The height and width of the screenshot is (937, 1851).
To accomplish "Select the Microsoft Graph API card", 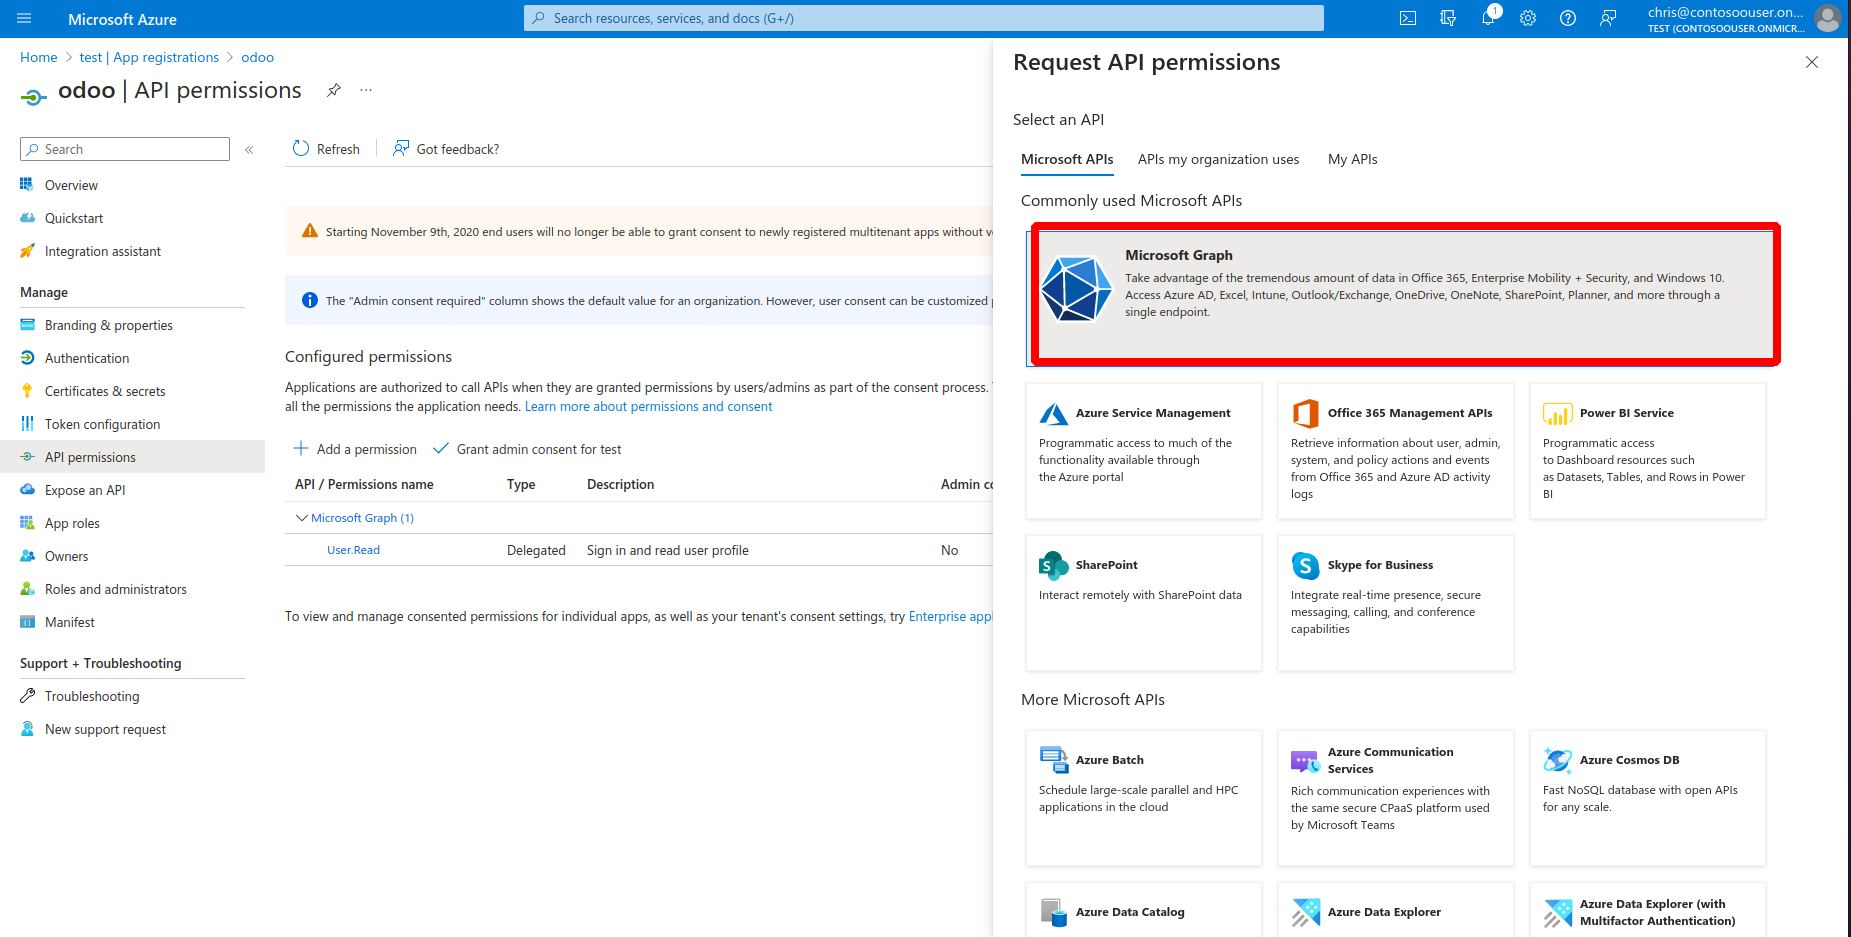I will [x=1404, y=294].
